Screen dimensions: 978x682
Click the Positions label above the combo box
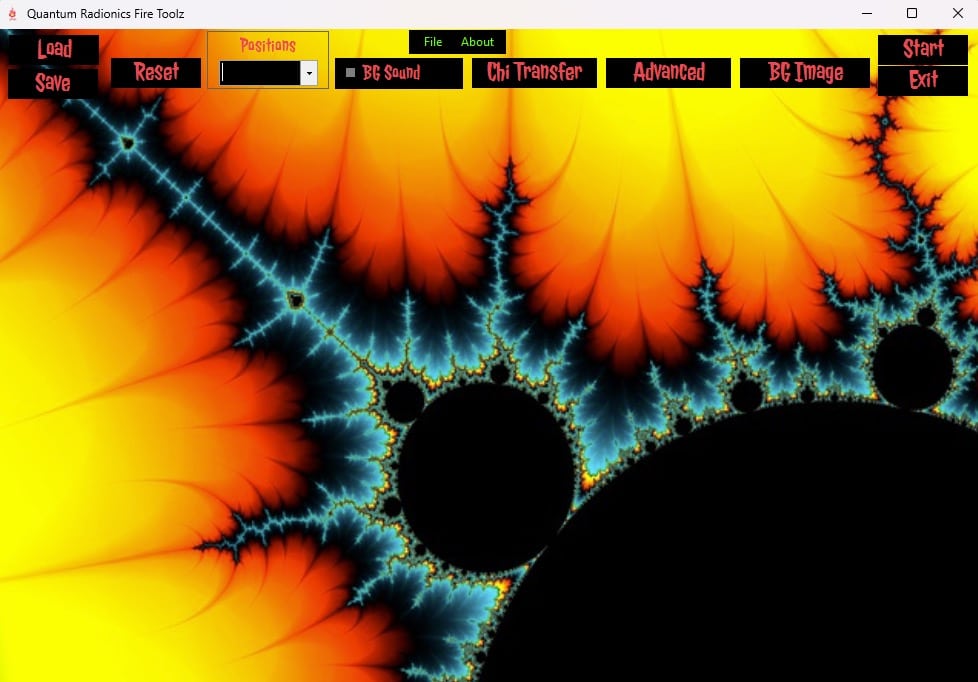click(x=268, y=45)
